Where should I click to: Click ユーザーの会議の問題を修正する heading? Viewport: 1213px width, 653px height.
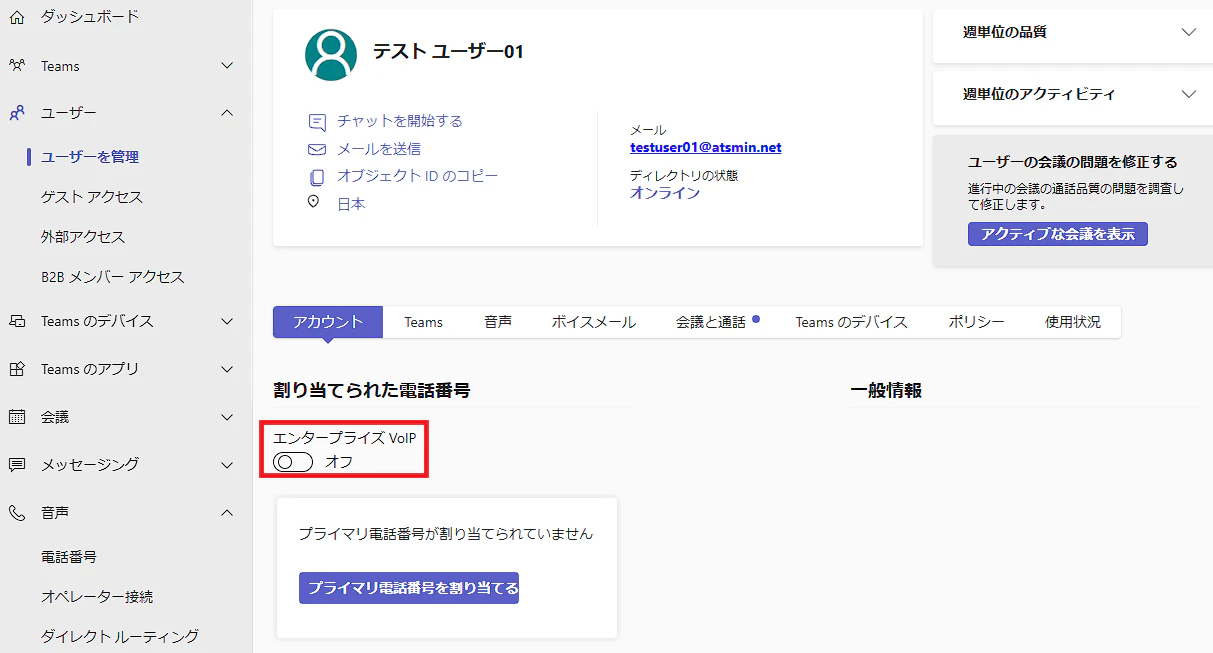1073,162
